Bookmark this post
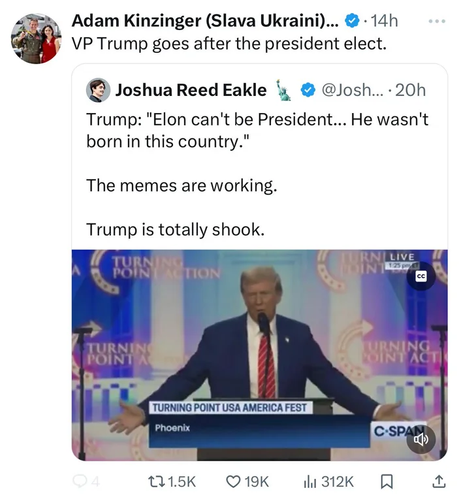The image size is (459, 501). point(387,482)
